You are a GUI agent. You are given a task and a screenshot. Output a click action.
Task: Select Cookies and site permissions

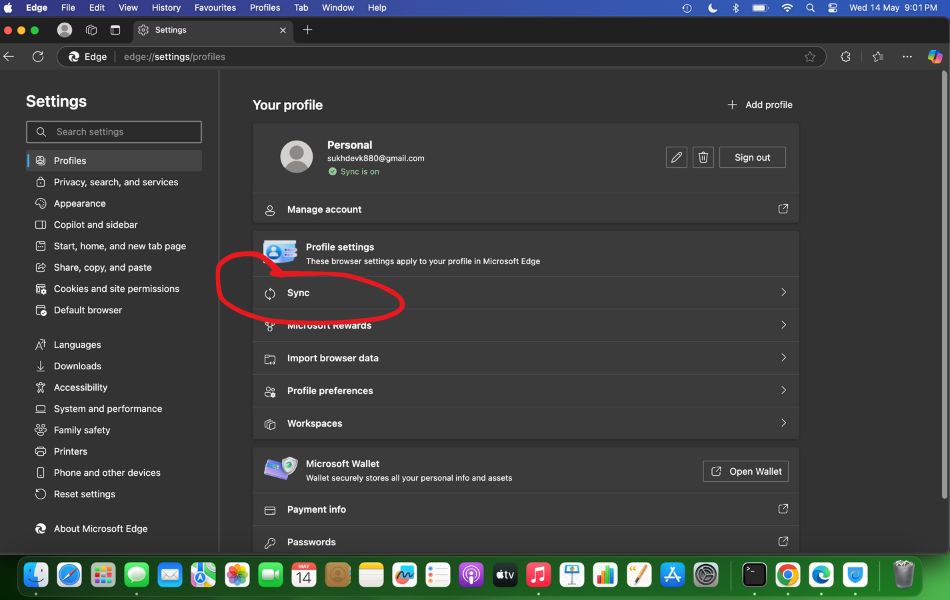(x=114, y=288)
